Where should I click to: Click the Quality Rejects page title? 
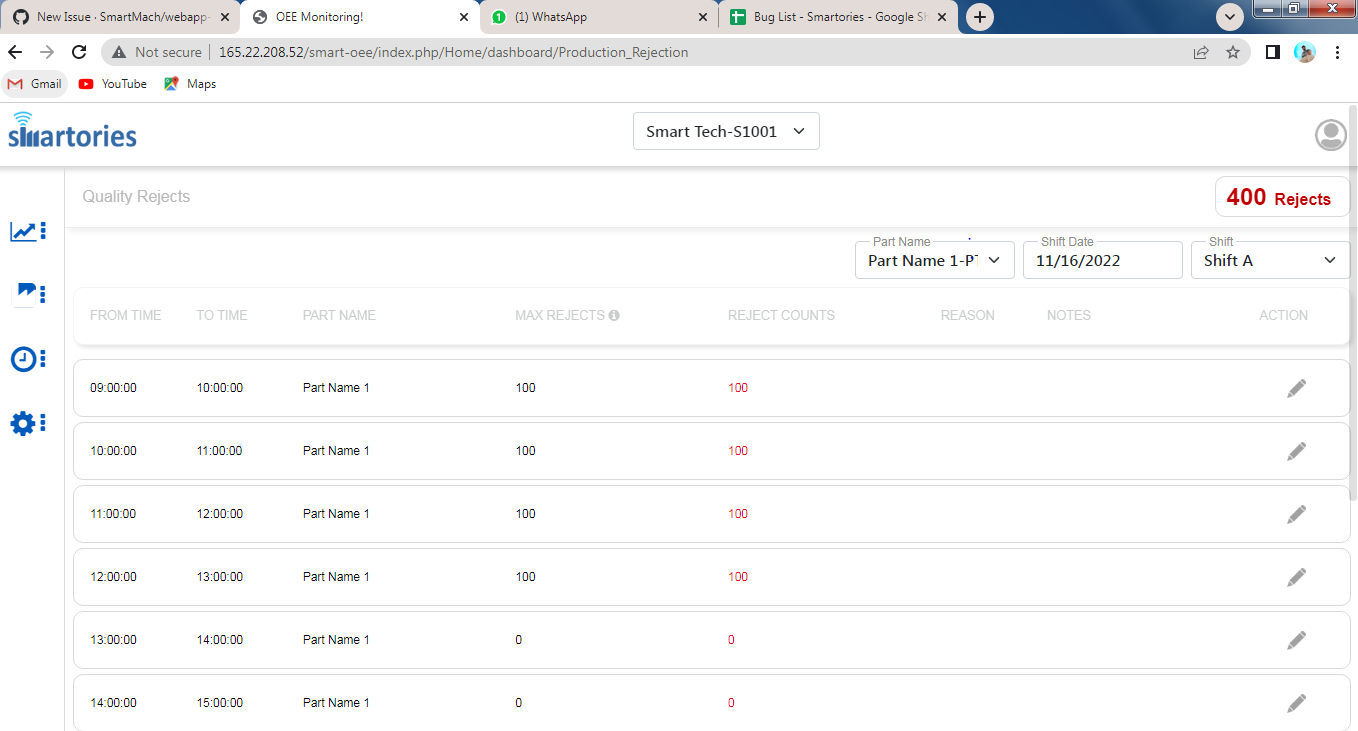point(136,197)
